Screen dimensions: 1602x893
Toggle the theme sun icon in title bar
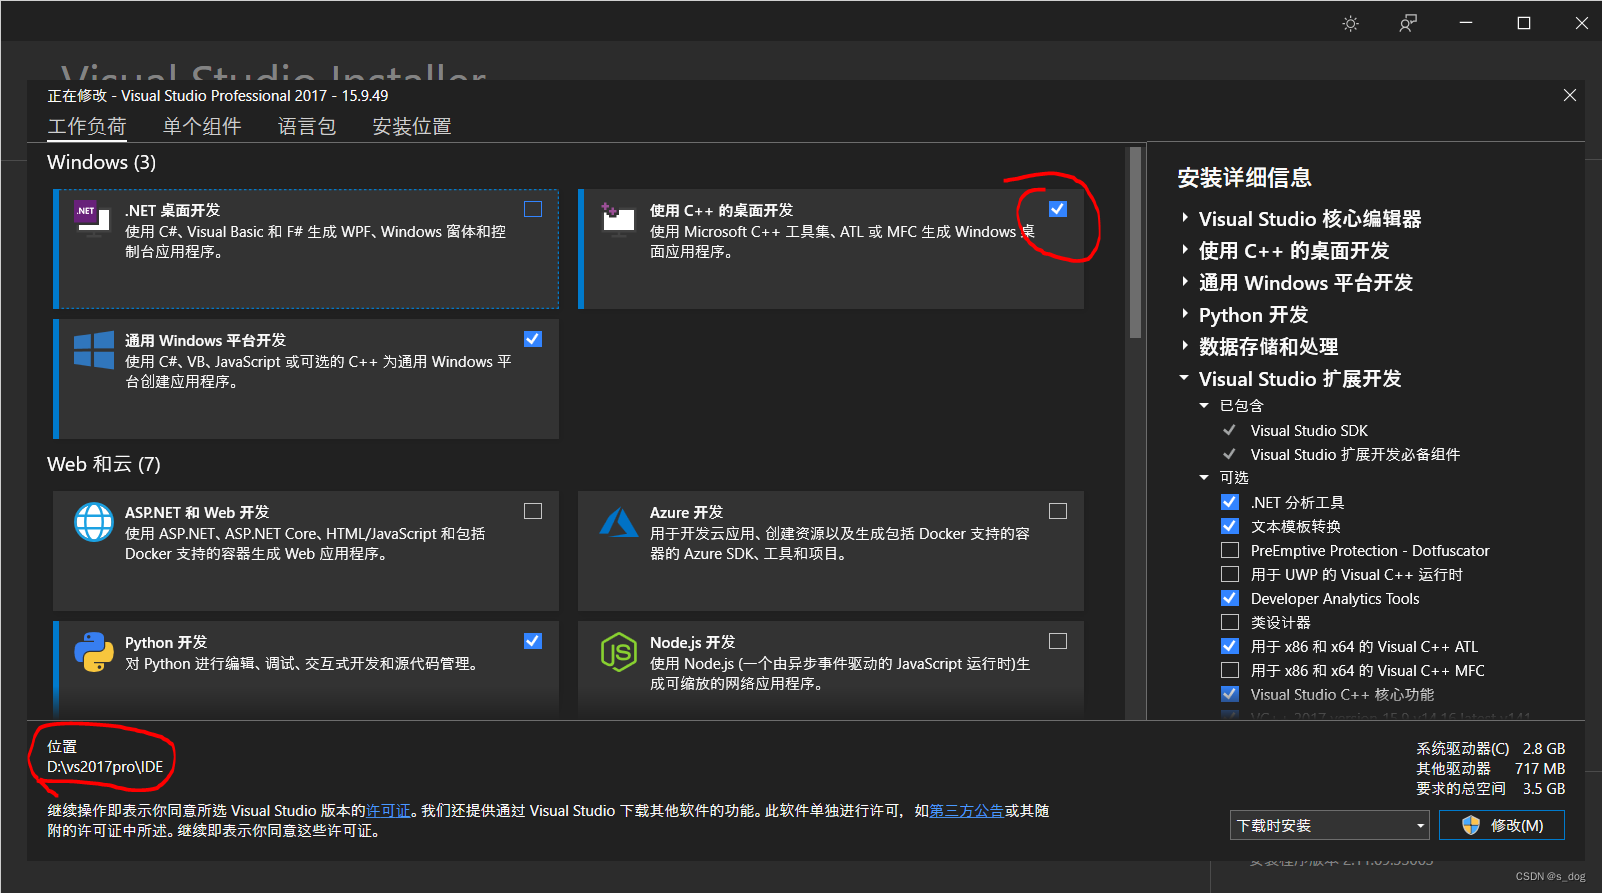click(1351, 23)
